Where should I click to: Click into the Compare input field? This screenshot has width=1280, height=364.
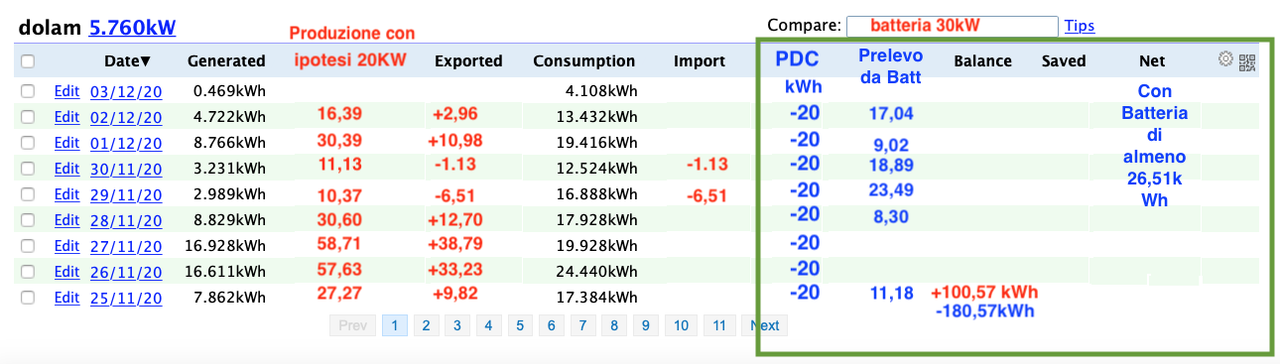tap(952, 26)
